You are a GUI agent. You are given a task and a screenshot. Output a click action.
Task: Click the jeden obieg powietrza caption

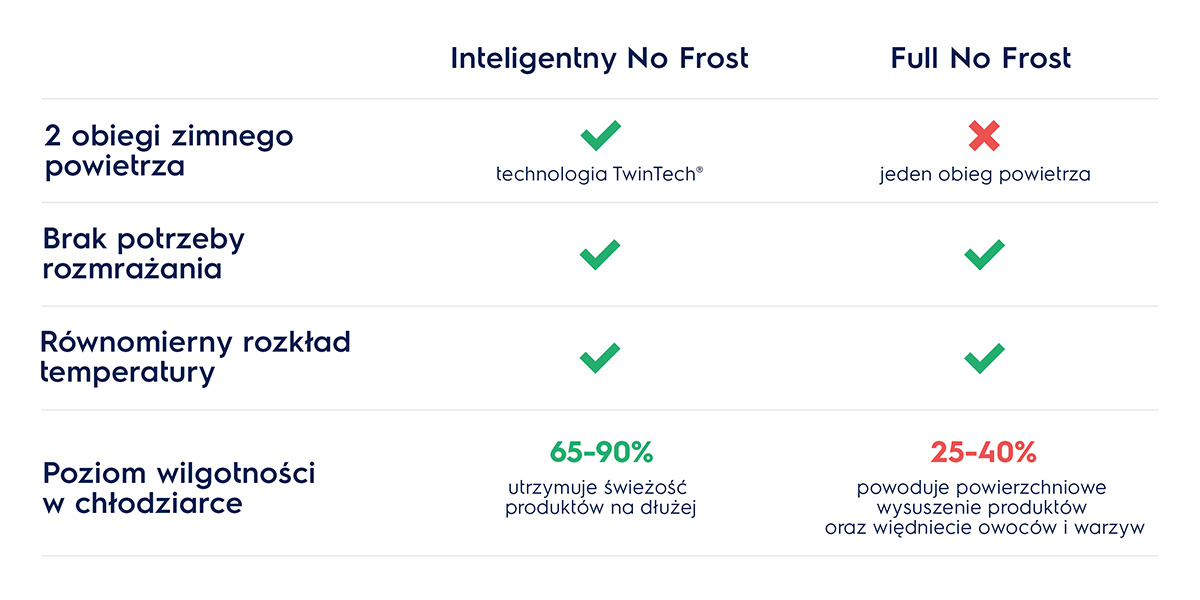[985, 174]
